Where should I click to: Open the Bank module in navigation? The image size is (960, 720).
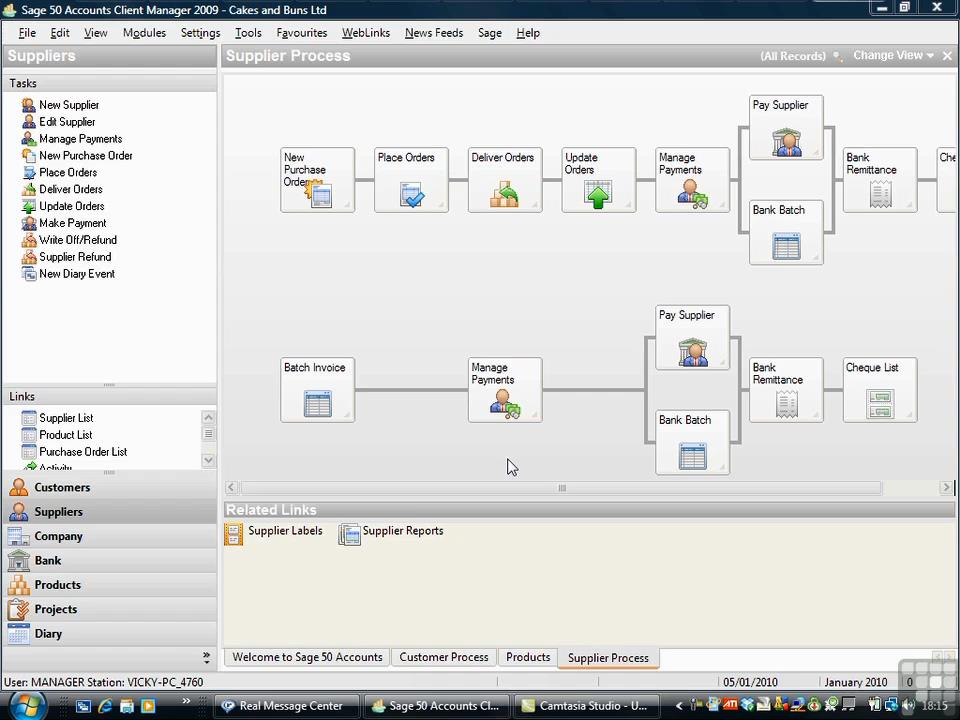tap(48, 561)
